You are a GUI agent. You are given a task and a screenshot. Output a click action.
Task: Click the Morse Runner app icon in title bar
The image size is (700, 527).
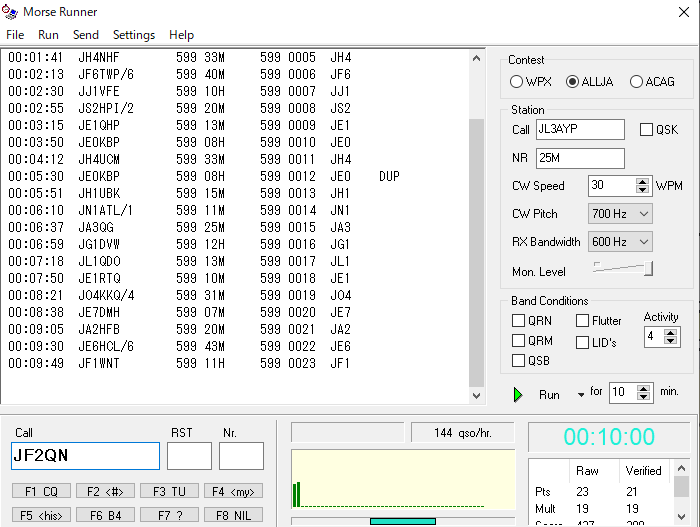coord(9,12)
